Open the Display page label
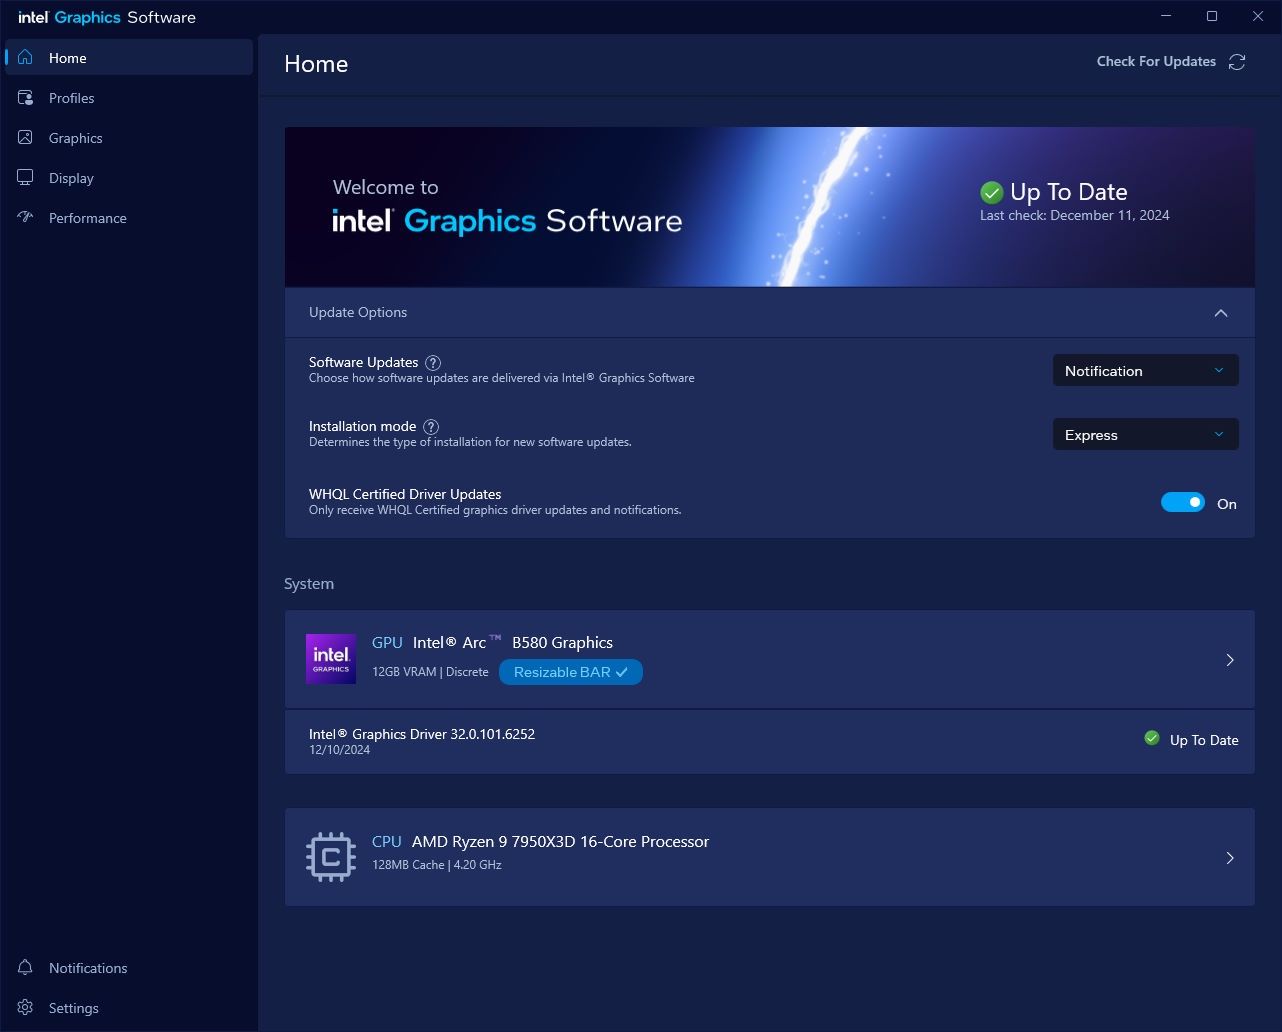This screenshot has width=1282, height=1032. tap(71, 178)
